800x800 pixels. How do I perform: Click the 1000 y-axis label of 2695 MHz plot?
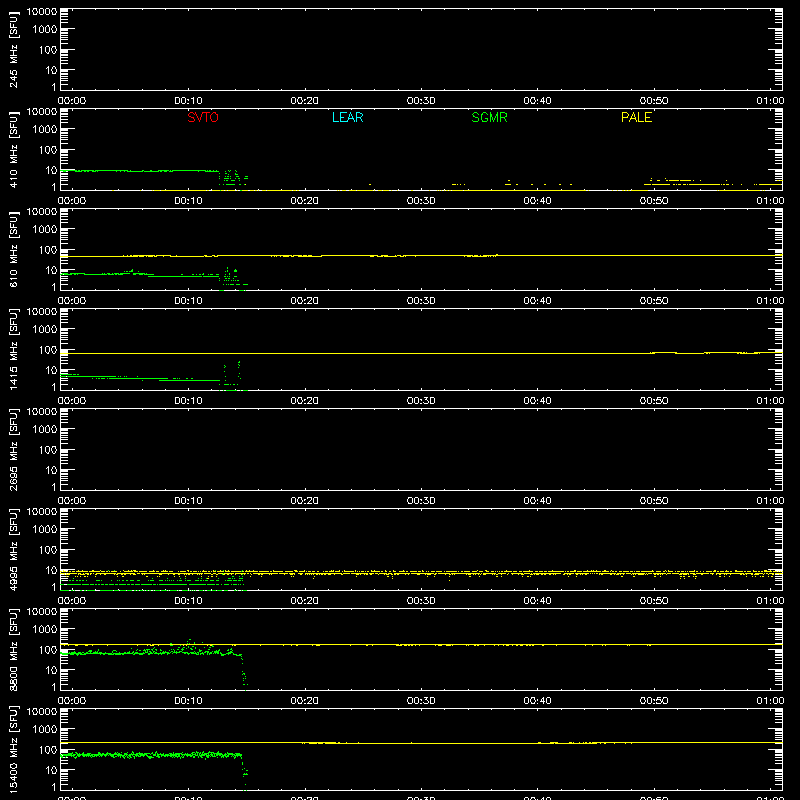click(x=45, y=430)
